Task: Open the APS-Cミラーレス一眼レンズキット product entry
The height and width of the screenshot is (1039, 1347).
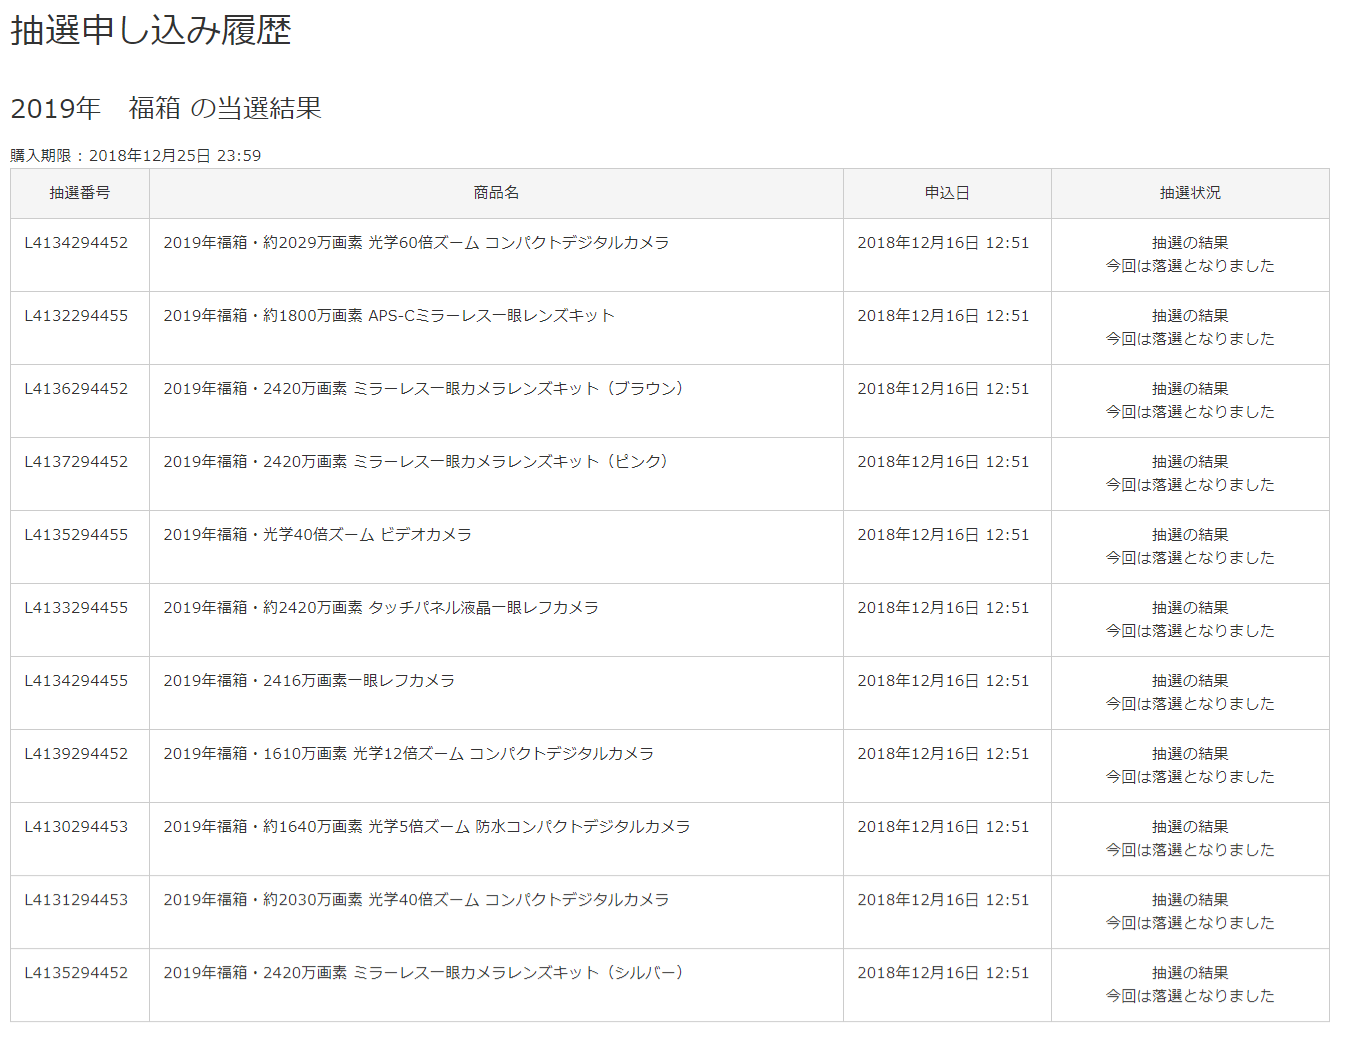Action: coord(389,316)
